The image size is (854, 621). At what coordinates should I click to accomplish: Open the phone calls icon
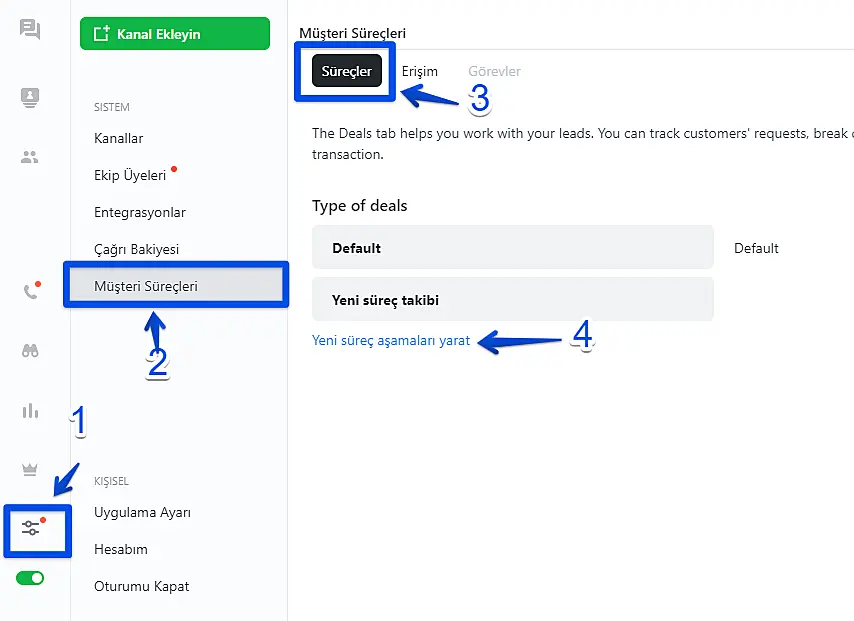click(30, 292)
